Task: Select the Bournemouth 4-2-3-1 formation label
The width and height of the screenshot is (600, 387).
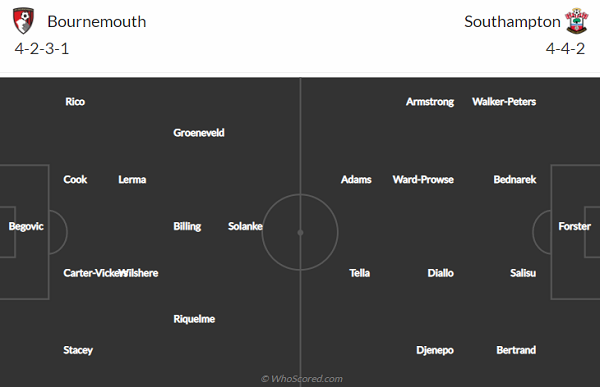Action: [42, 49]
